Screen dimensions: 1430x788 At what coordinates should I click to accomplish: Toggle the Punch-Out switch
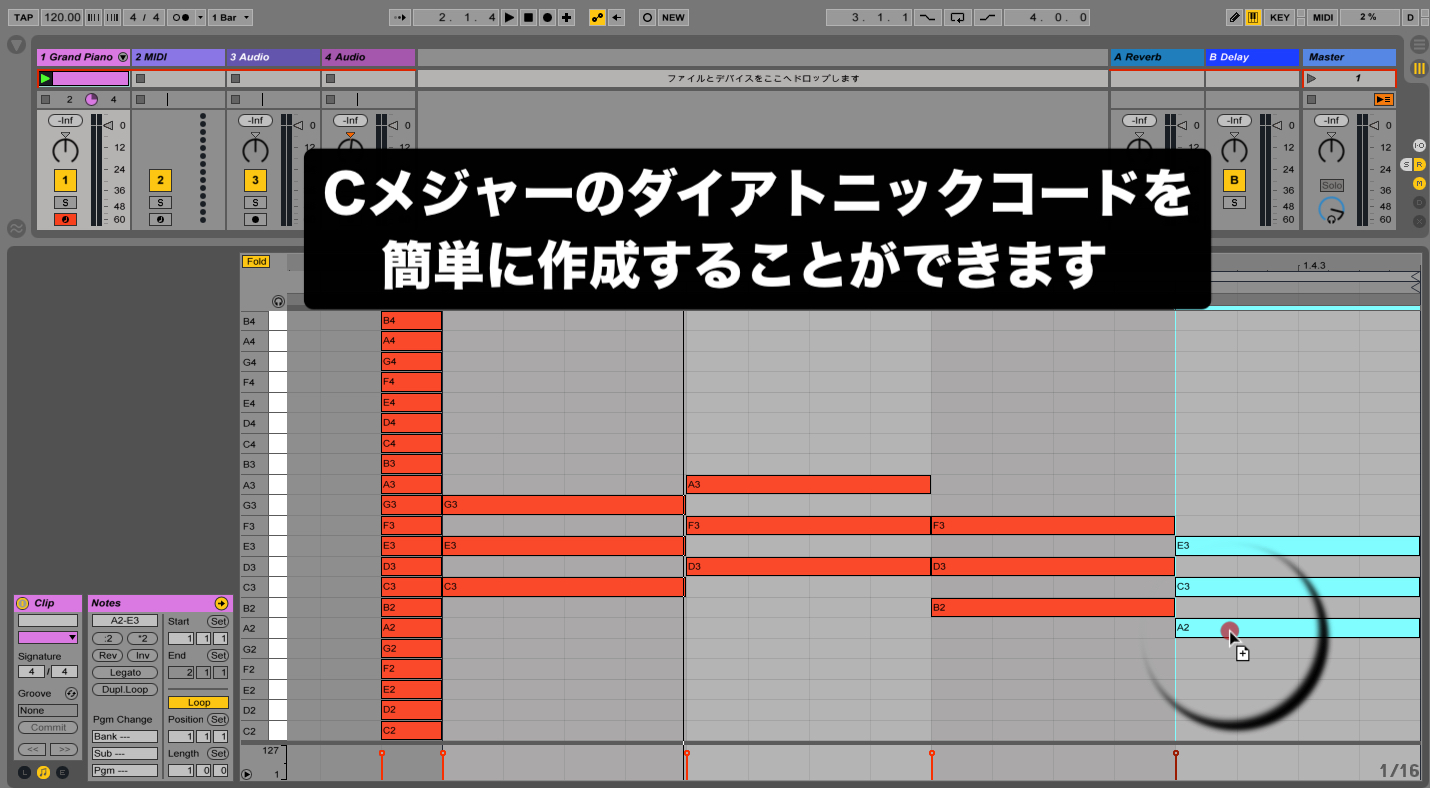[x=988, y=17]
